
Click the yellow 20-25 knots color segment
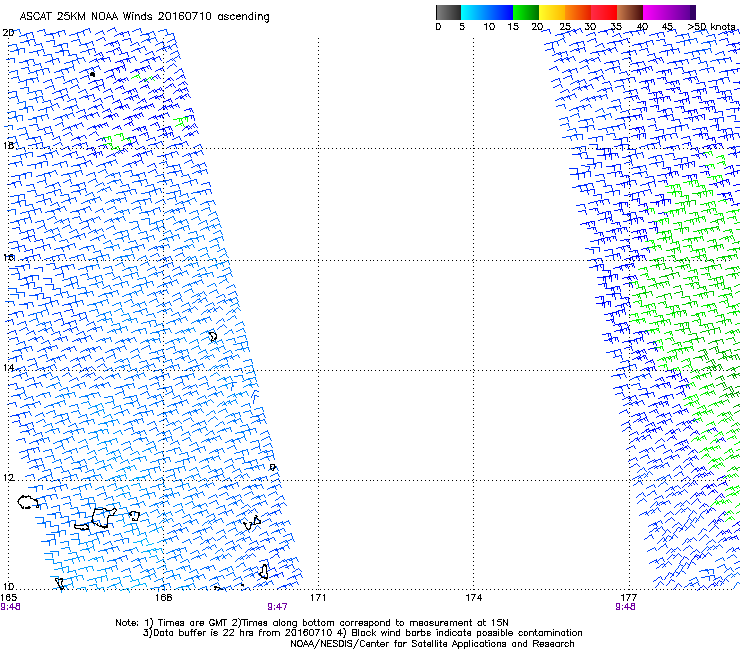tap(552, 12)
